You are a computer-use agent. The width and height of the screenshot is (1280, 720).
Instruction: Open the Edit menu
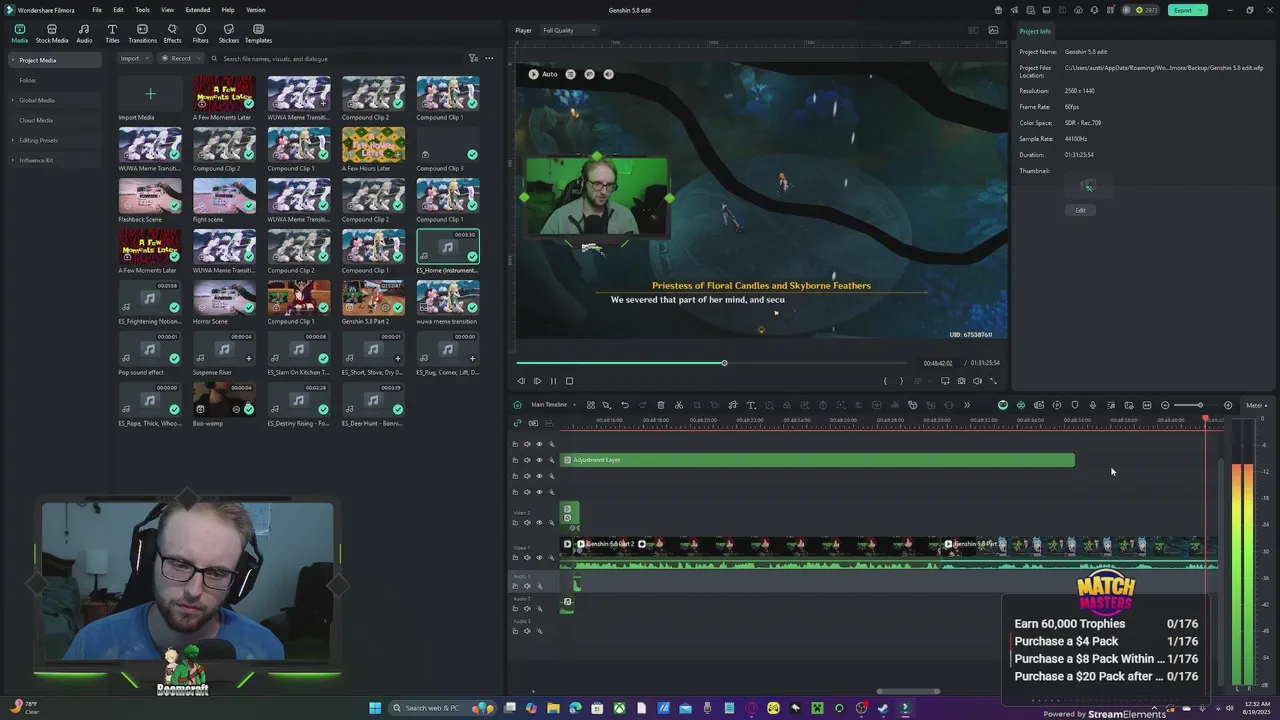tap(118, 10)
